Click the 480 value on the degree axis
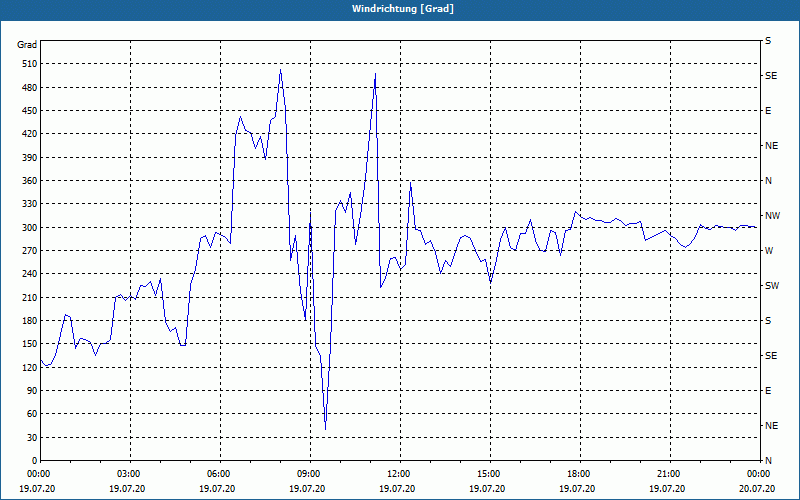Screen dimensions: 800x500 pyautogui.click(x=30, y=88)
